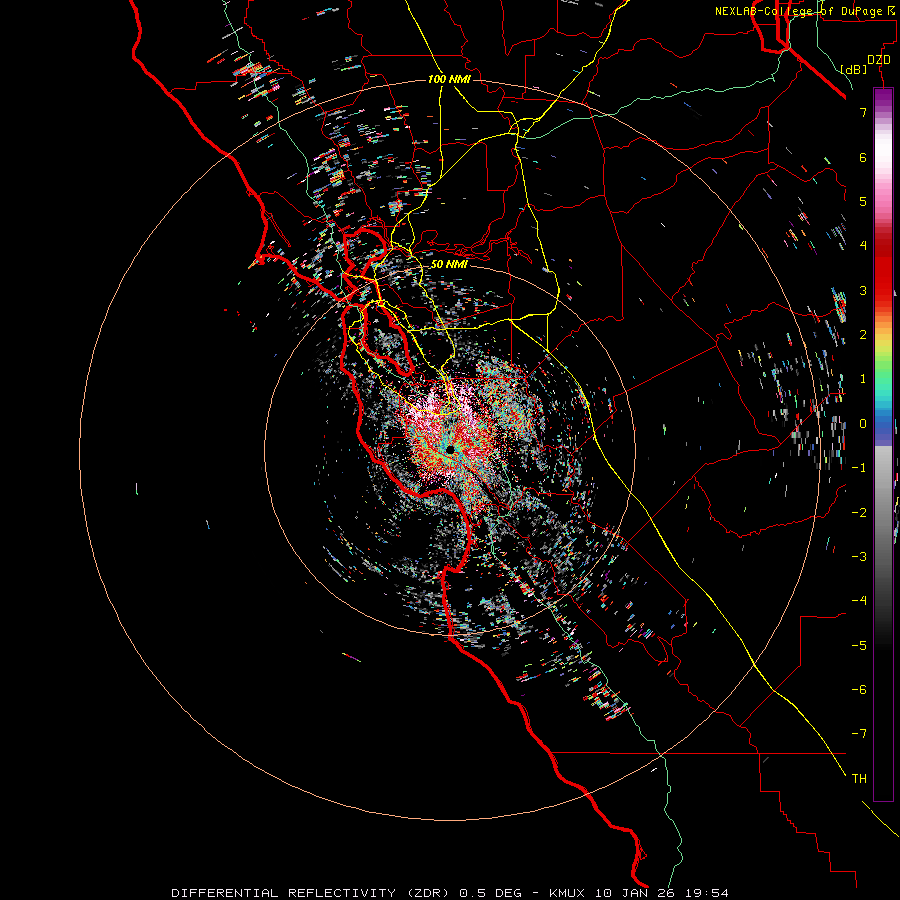Click the Differential Reflectivity title caption

pos(449,893)
